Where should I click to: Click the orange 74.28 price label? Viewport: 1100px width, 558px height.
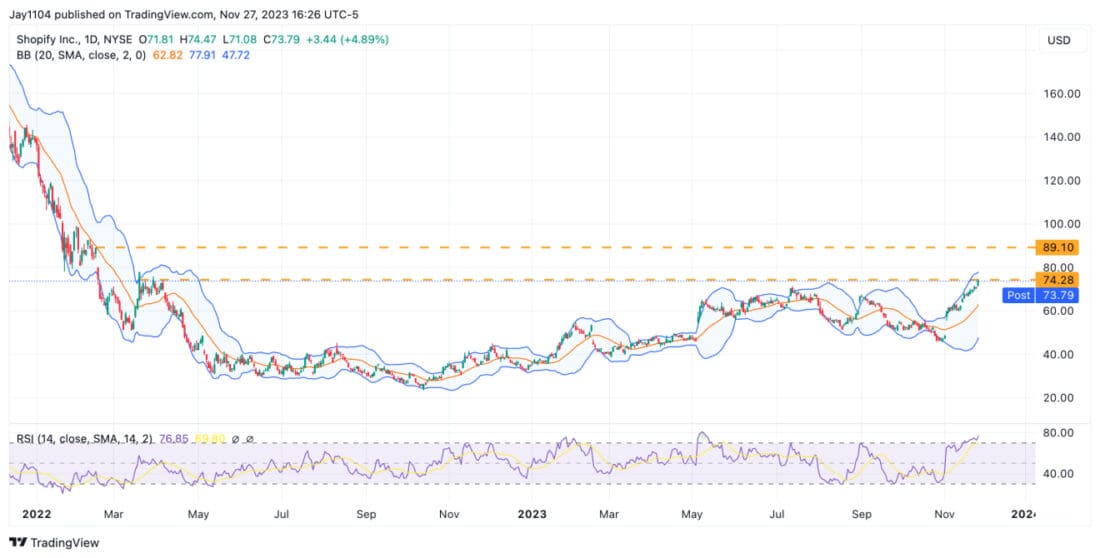pos(1057,281)
